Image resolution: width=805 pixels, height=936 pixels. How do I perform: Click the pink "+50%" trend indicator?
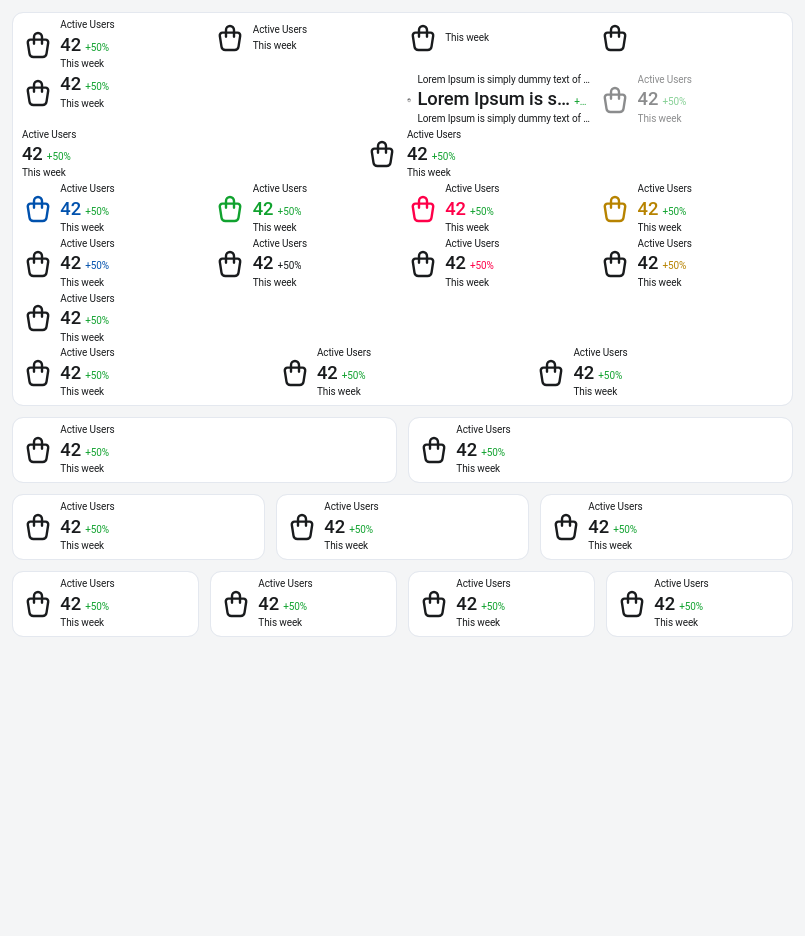(482, 266)
